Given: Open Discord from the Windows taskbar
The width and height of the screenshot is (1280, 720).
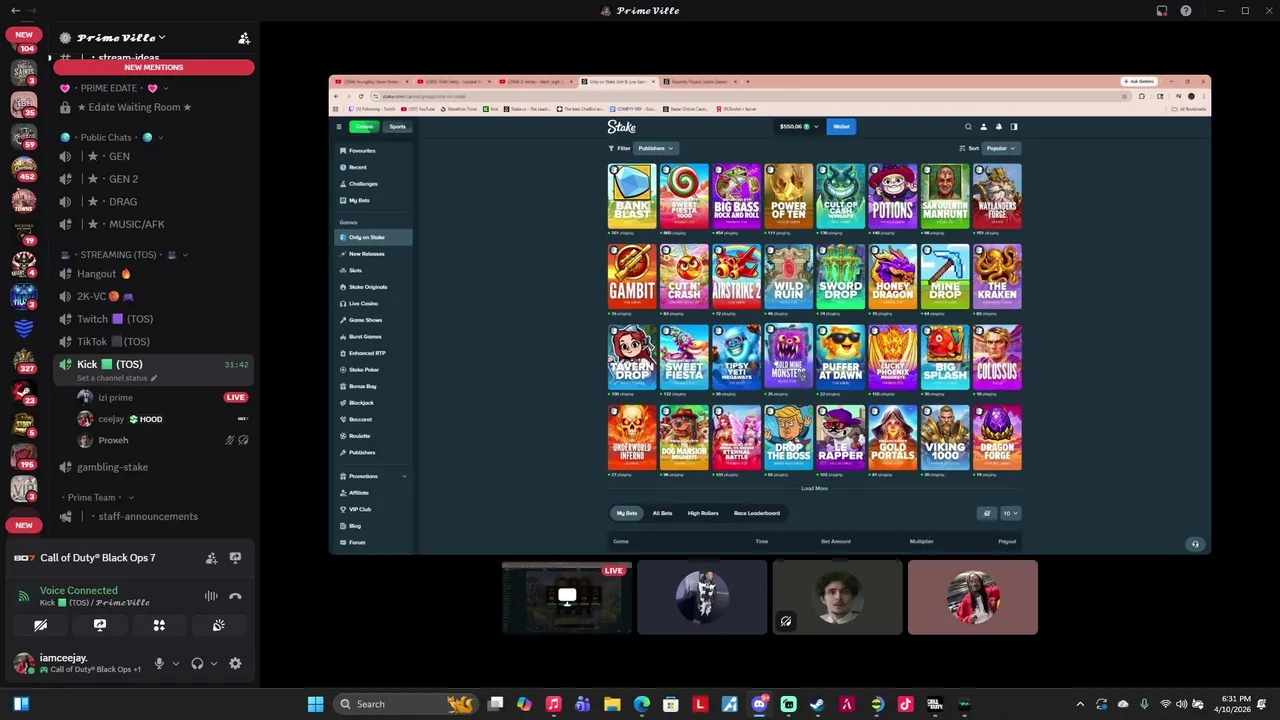Looking at the screenshot, I should point(759,704).
